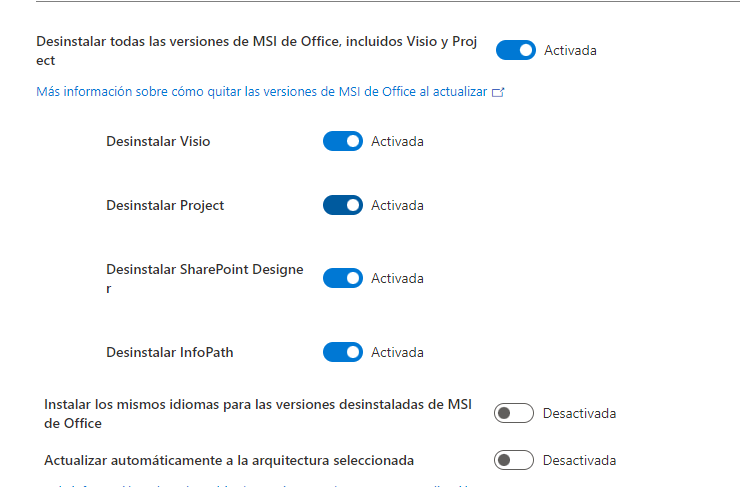This screenshot has width=740, height=487.
Task: Select the 'Desinstalar Project' label text
Action: 165,206
